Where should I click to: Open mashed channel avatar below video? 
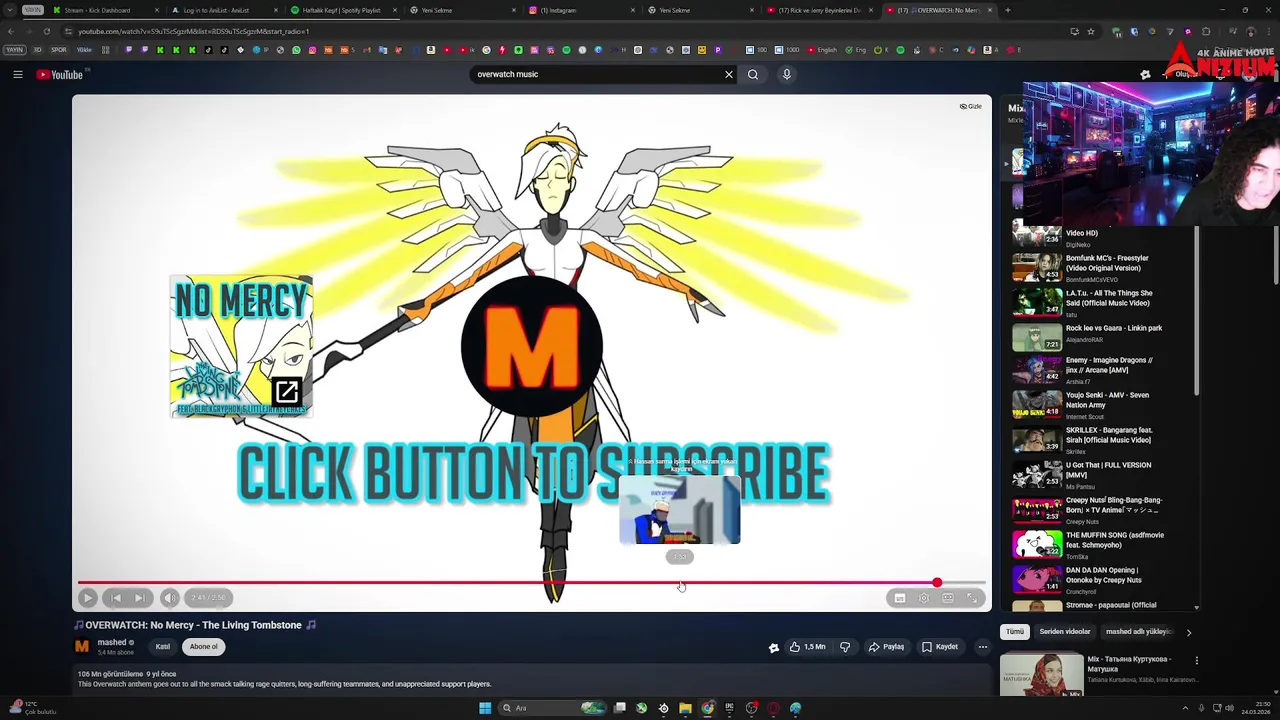click(x=82, y=646)
